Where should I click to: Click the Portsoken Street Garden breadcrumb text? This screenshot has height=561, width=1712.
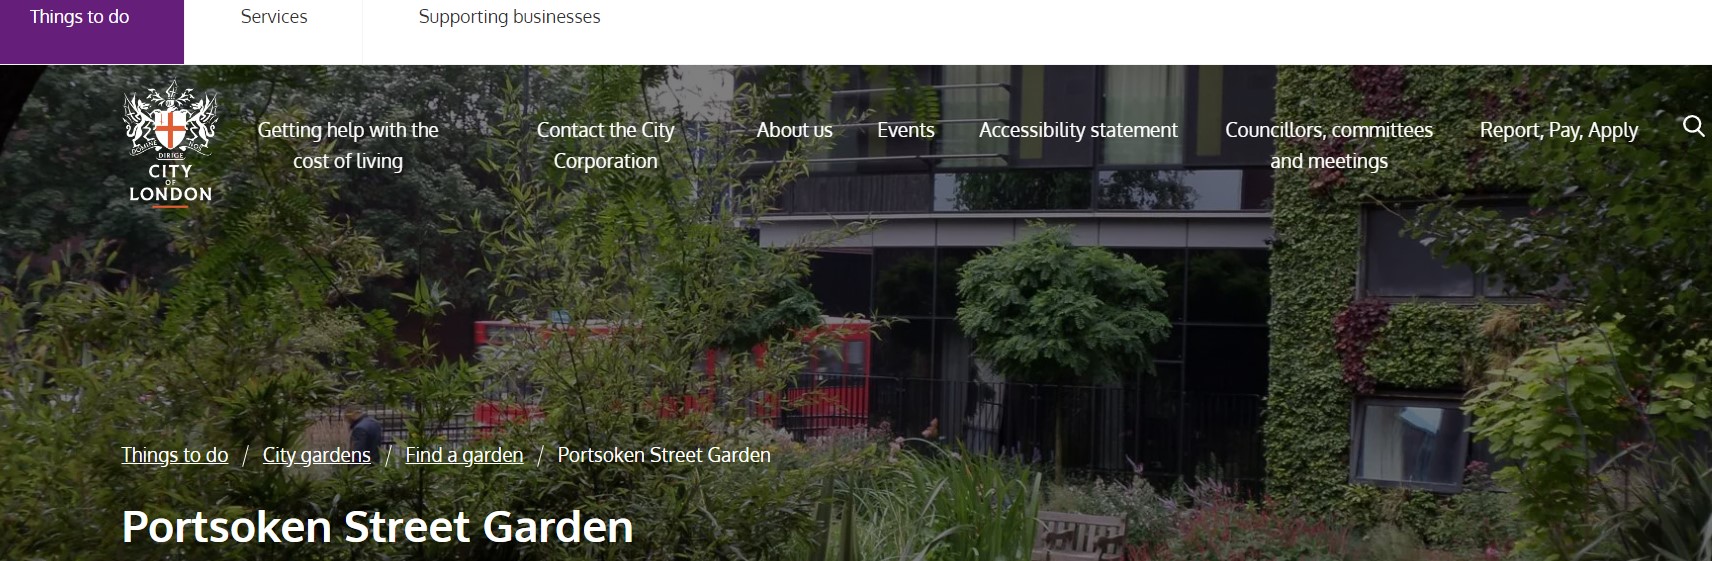point(664,455)
